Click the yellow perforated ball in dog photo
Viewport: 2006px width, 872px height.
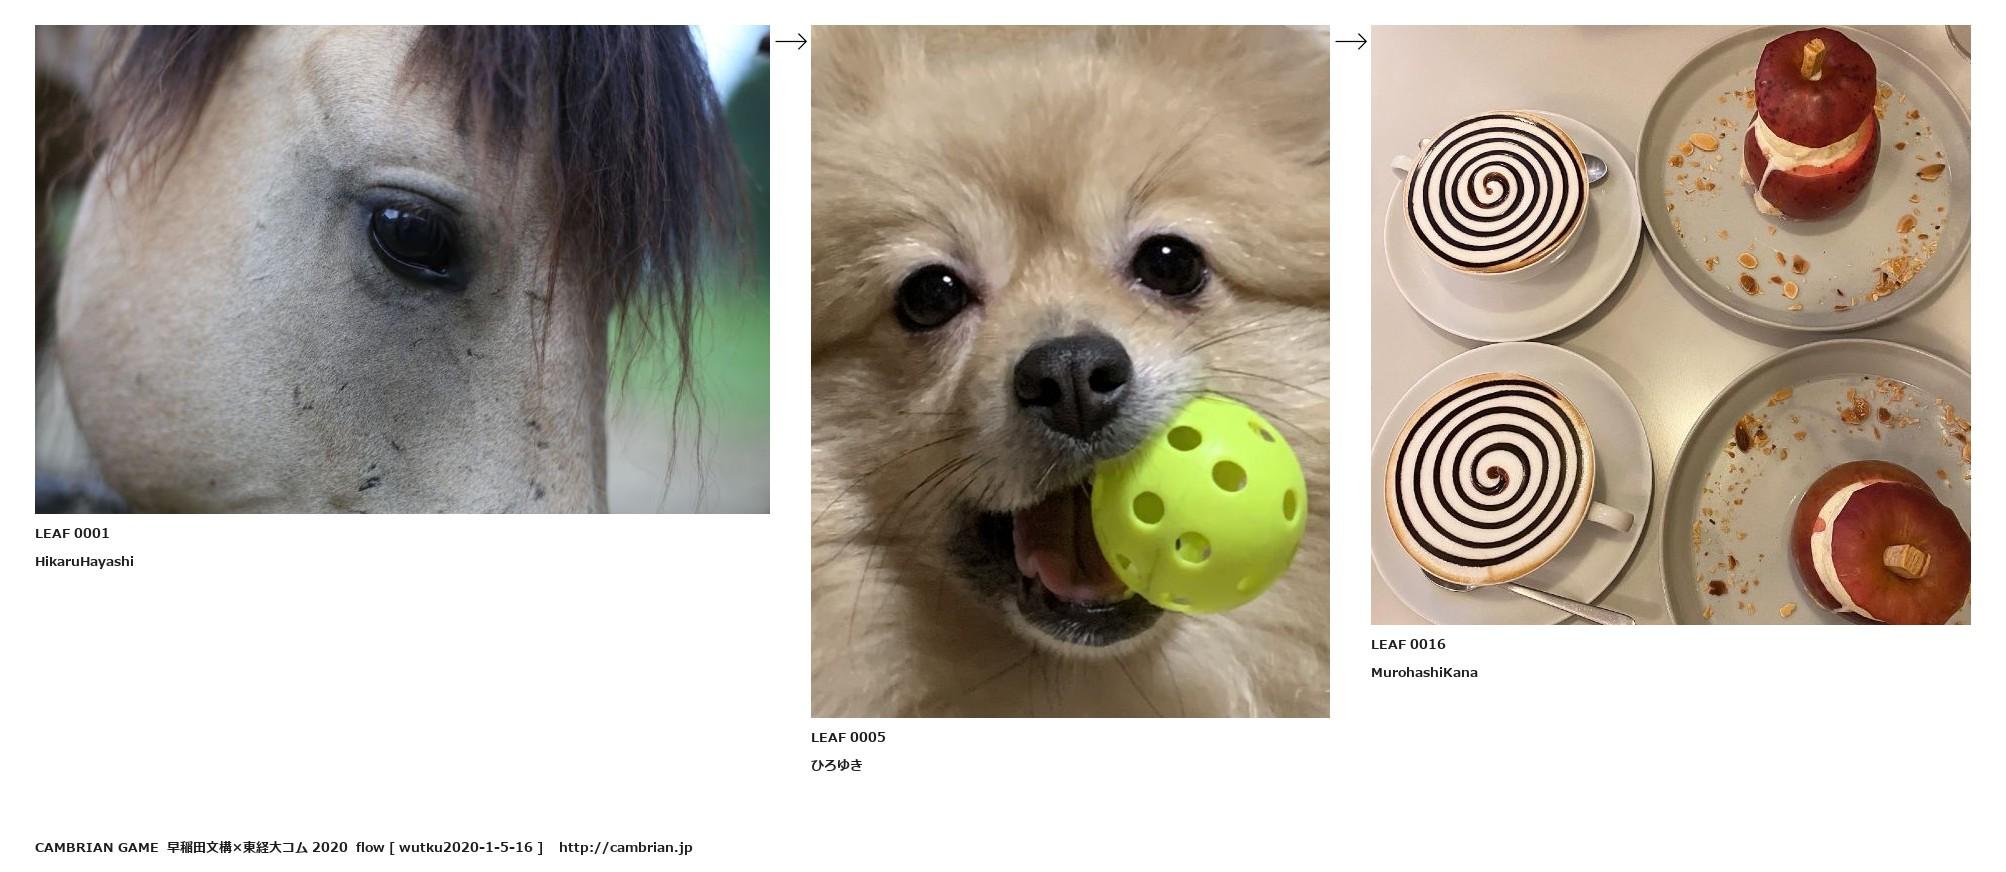point(1198,504)
